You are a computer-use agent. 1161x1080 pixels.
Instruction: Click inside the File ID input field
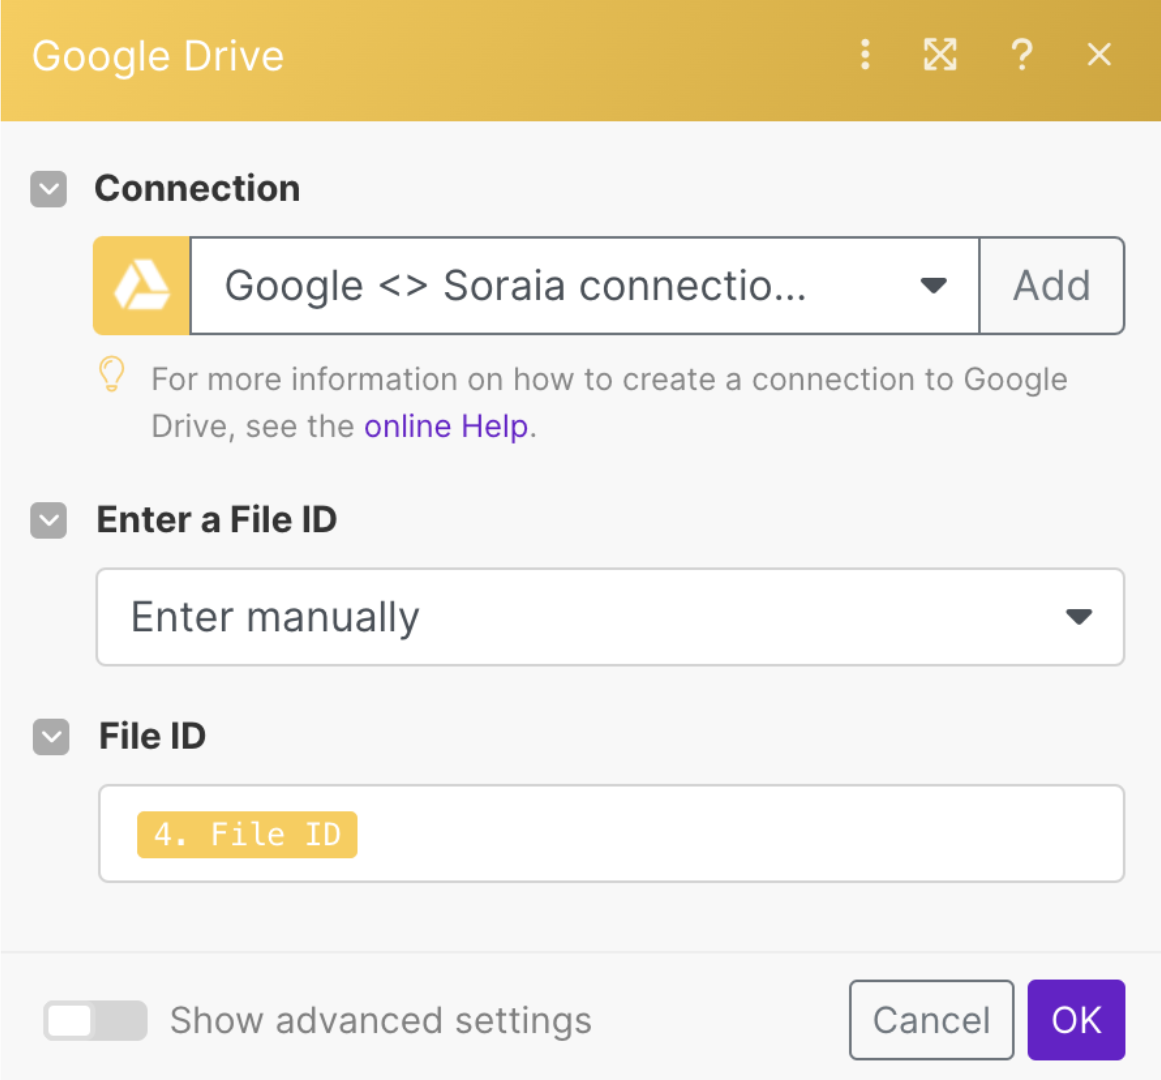[612, 834]
